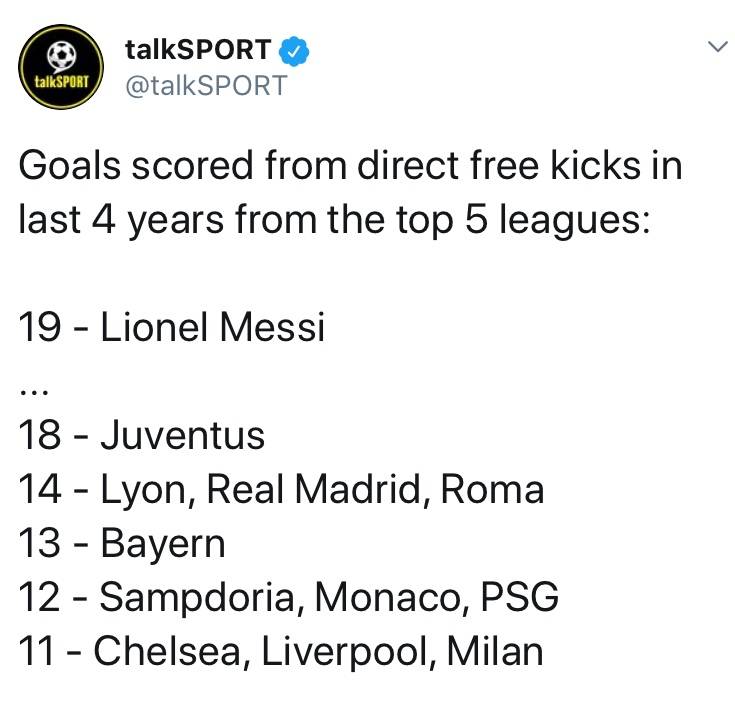Click the 'Goals scored from direct free kicks' line

350,165
